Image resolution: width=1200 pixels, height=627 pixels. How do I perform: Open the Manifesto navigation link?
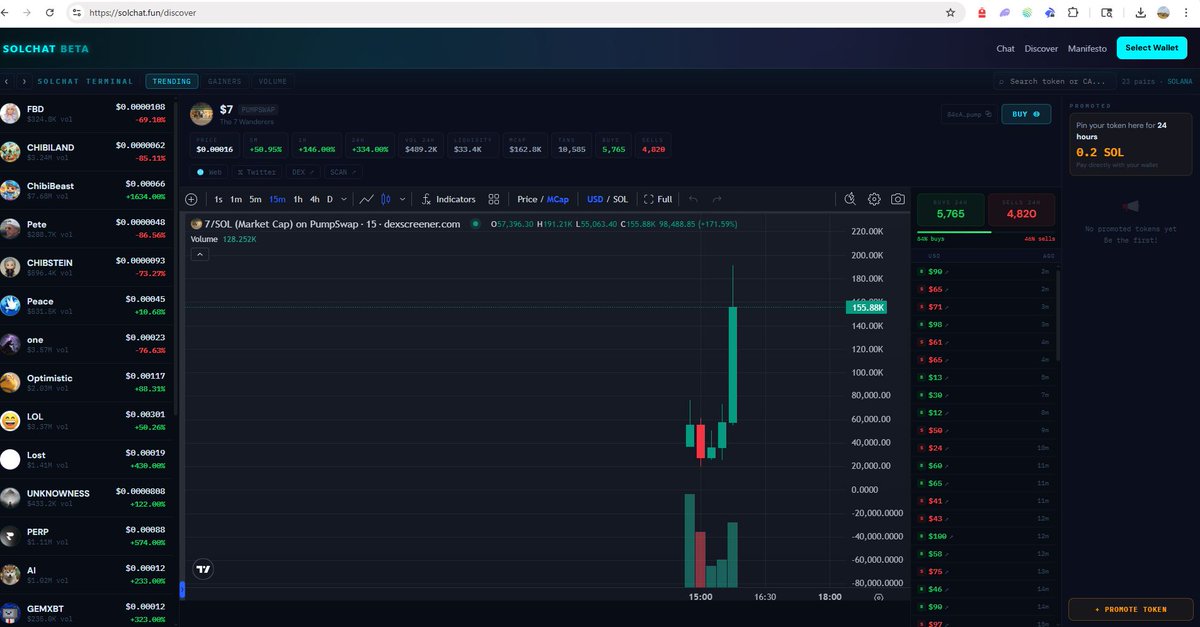pos(1087,48)
